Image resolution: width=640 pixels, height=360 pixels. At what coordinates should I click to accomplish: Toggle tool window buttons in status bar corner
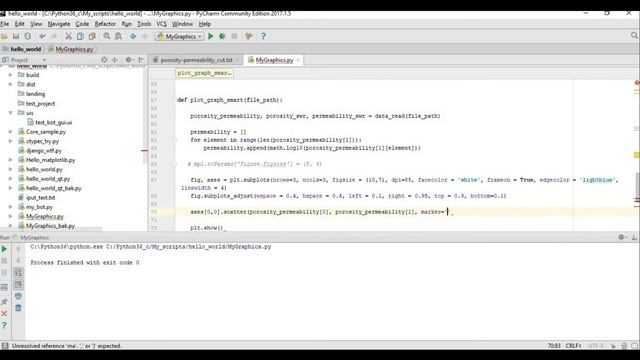4,346
